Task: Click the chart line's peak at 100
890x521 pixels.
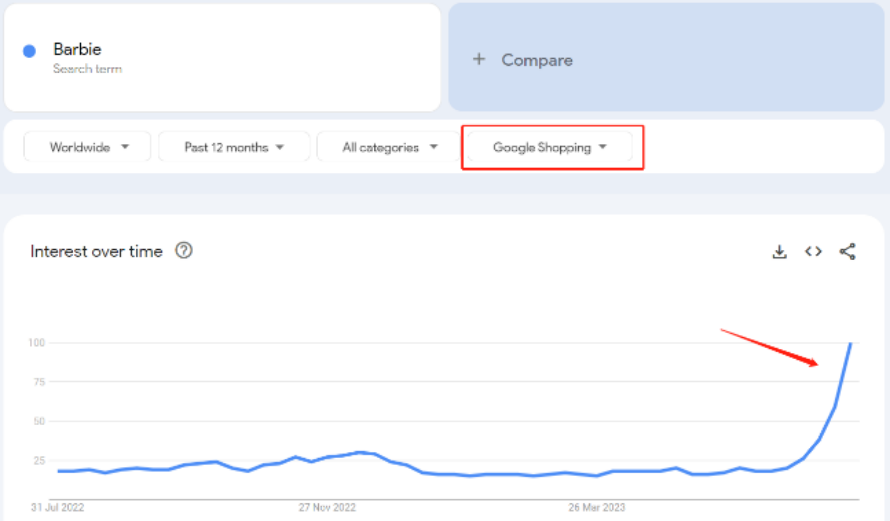Action: (x=850, y=344)
